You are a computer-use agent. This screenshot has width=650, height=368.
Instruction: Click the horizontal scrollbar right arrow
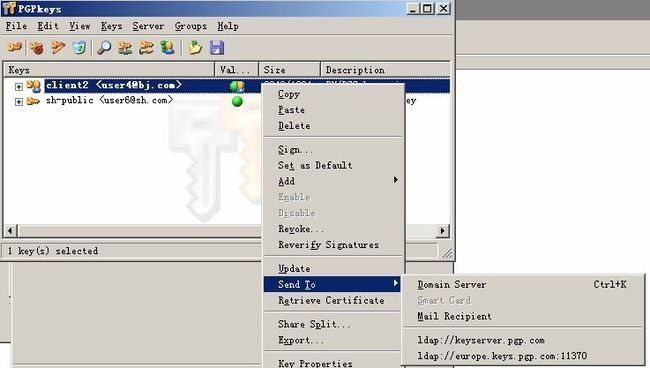(x=442, y=231)
